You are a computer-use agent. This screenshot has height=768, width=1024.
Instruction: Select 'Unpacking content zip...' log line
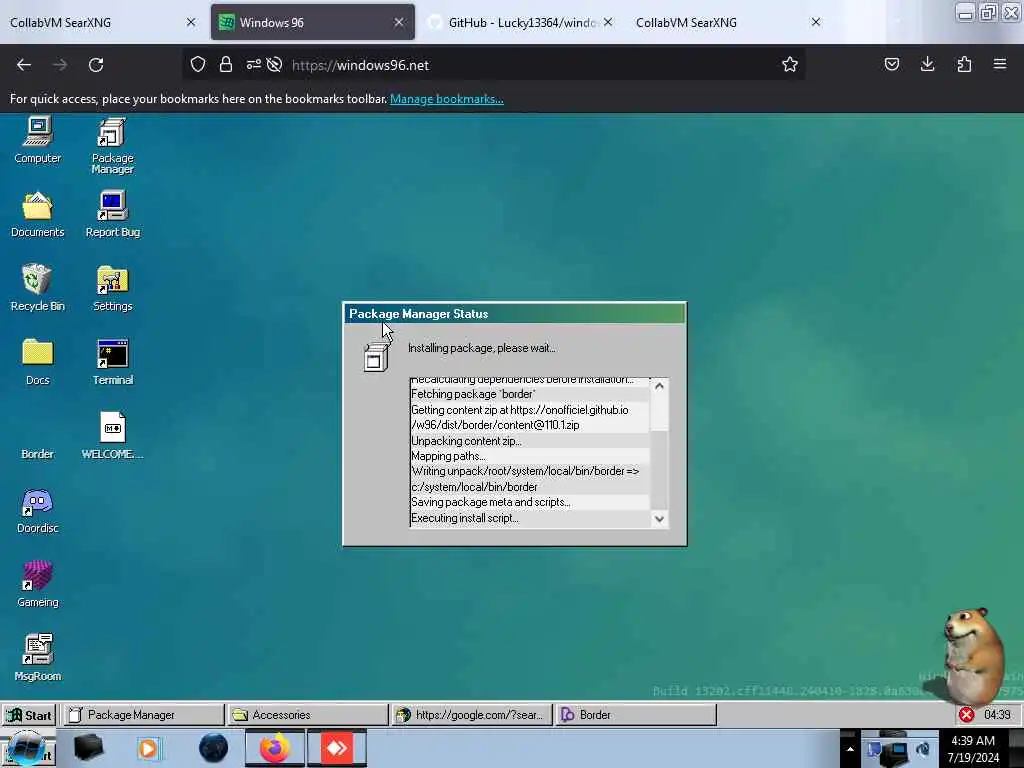[x=529, y=441]
